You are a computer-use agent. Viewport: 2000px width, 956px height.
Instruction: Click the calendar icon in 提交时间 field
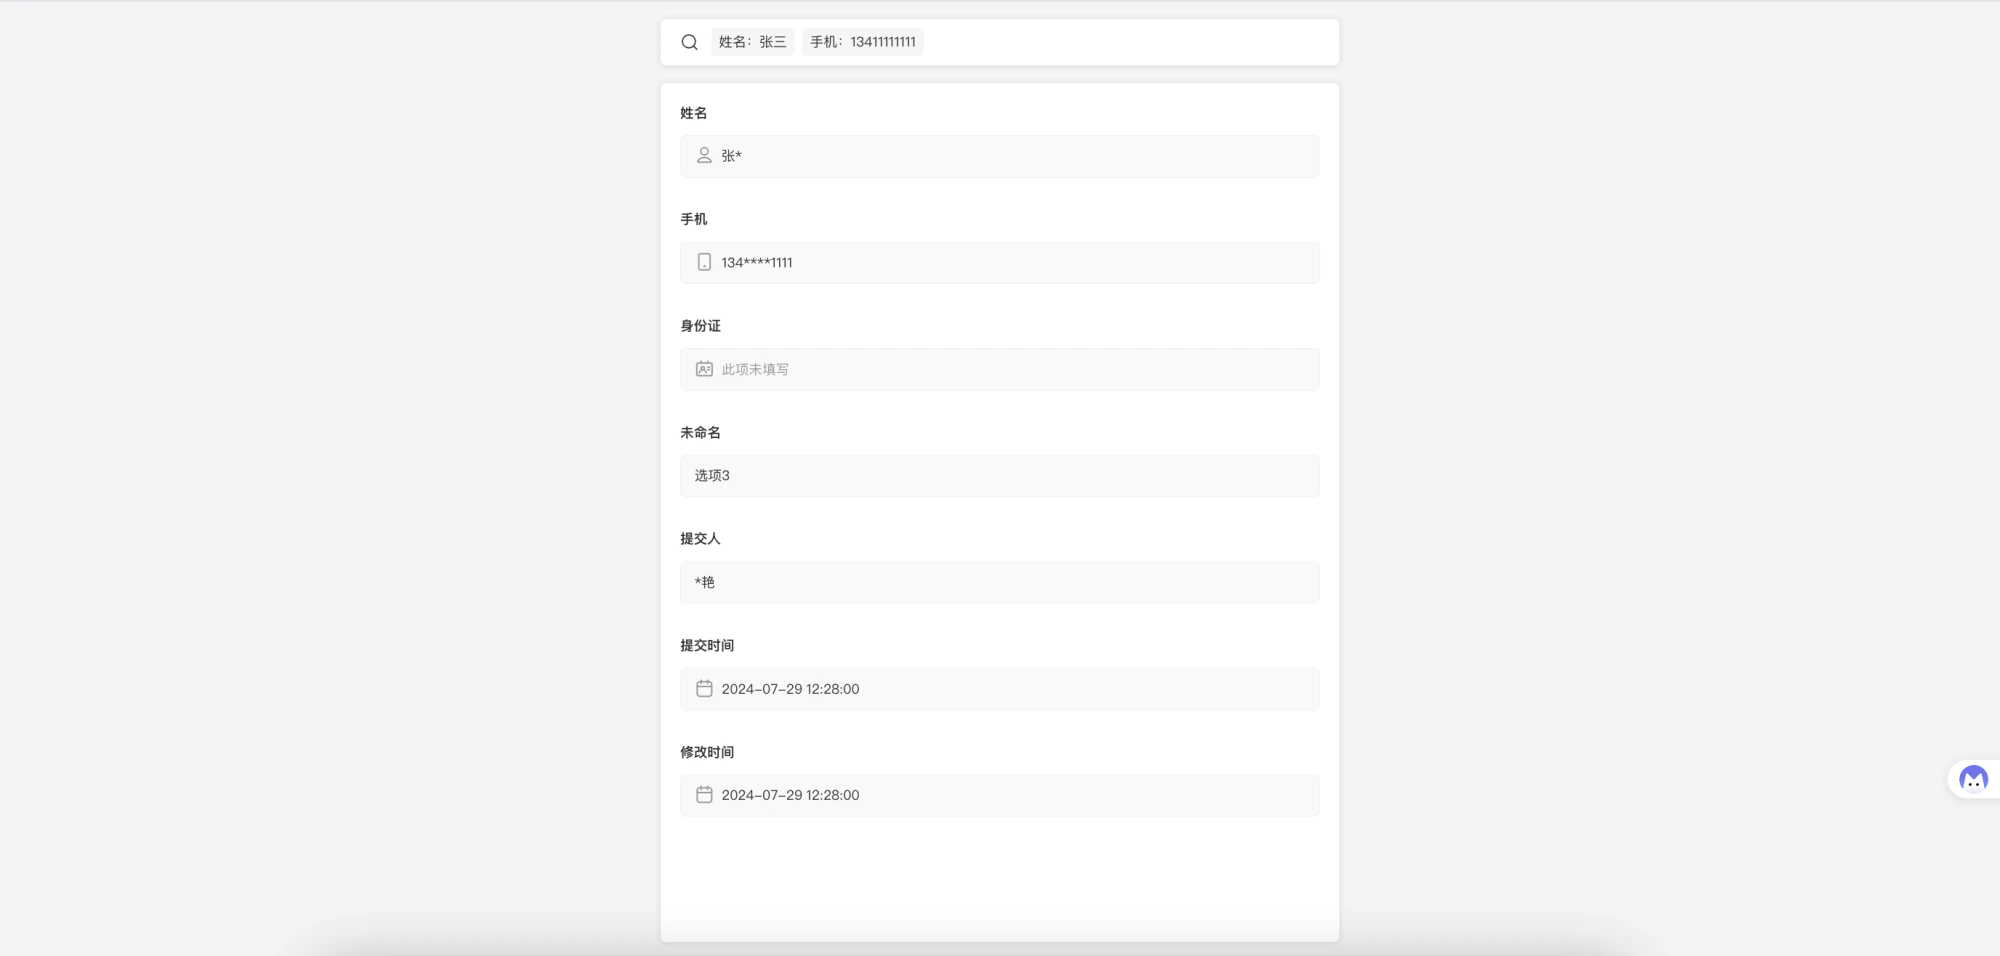[x=704, y=689]
